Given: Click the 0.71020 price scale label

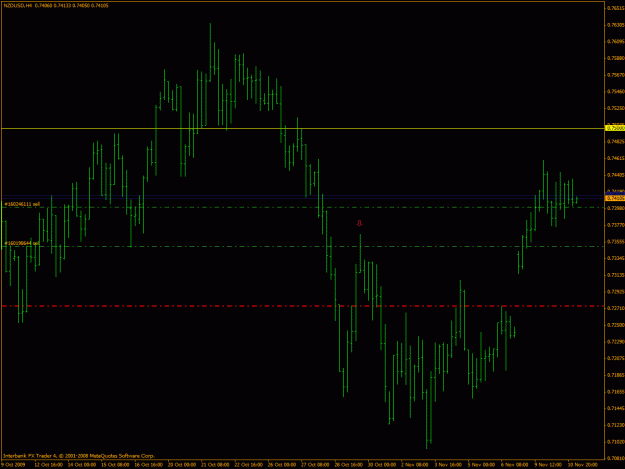Looking at the screenshot, I should point(616,442).
